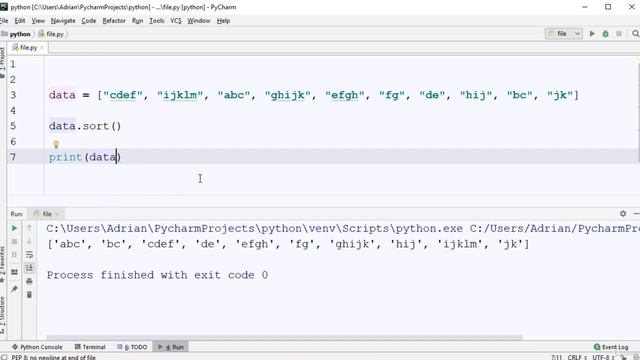Screen dimensions: 640x360
Task: Open the Help menu
Action: [x=223, y=21]
